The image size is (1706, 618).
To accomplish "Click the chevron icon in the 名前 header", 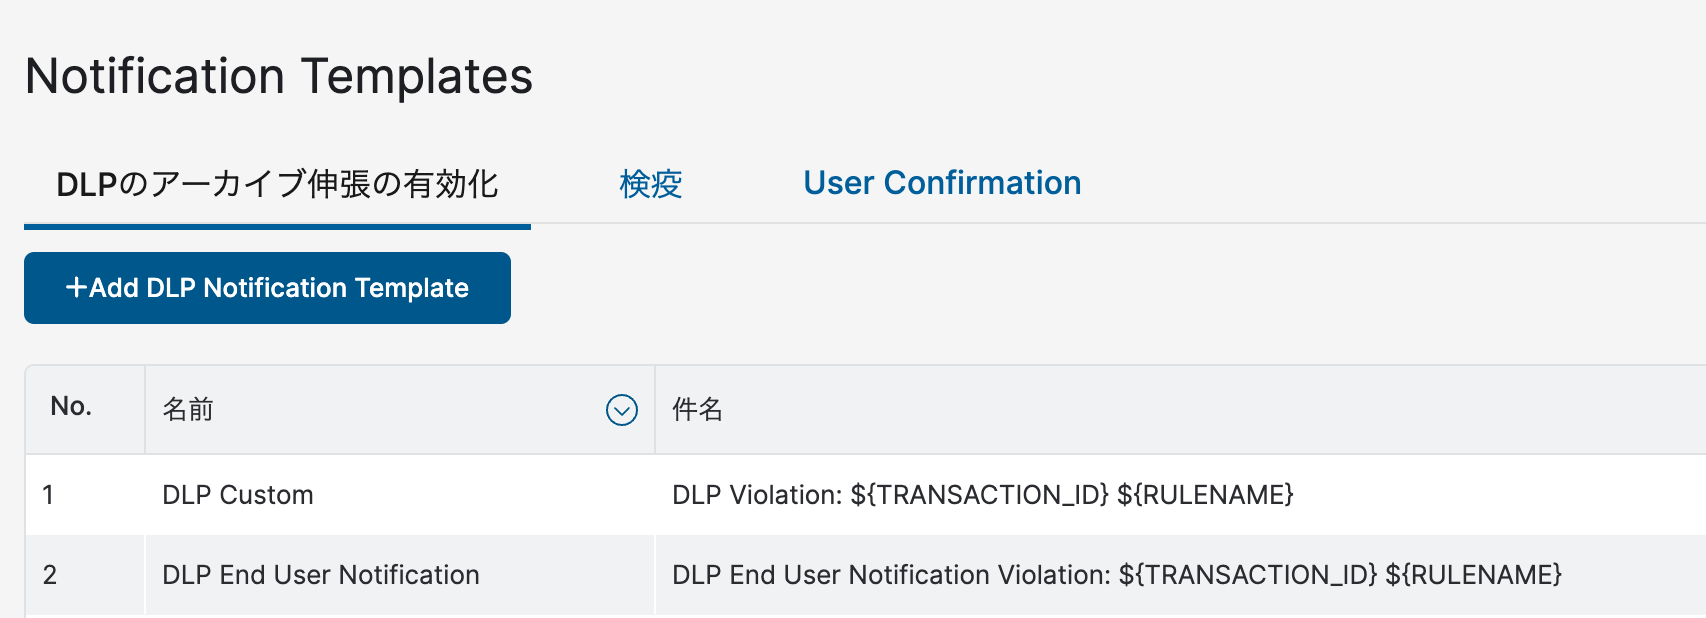I will (621, 410).
